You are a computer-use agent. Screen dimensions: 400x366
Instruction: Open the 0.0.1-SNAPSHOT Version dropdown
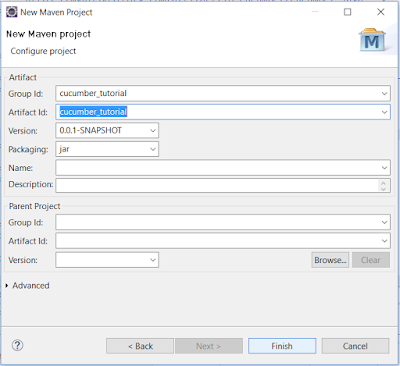coord(107,131)
